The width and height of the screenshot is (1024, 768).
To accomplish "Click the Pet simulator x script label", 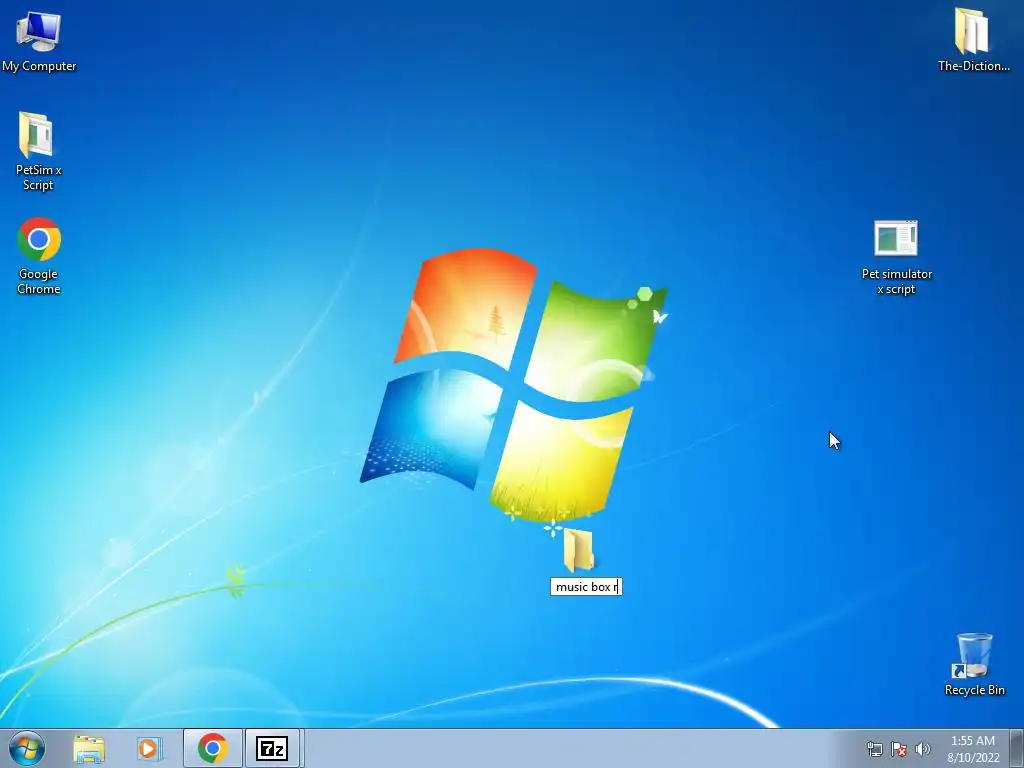I will click(x=897, y=281).
